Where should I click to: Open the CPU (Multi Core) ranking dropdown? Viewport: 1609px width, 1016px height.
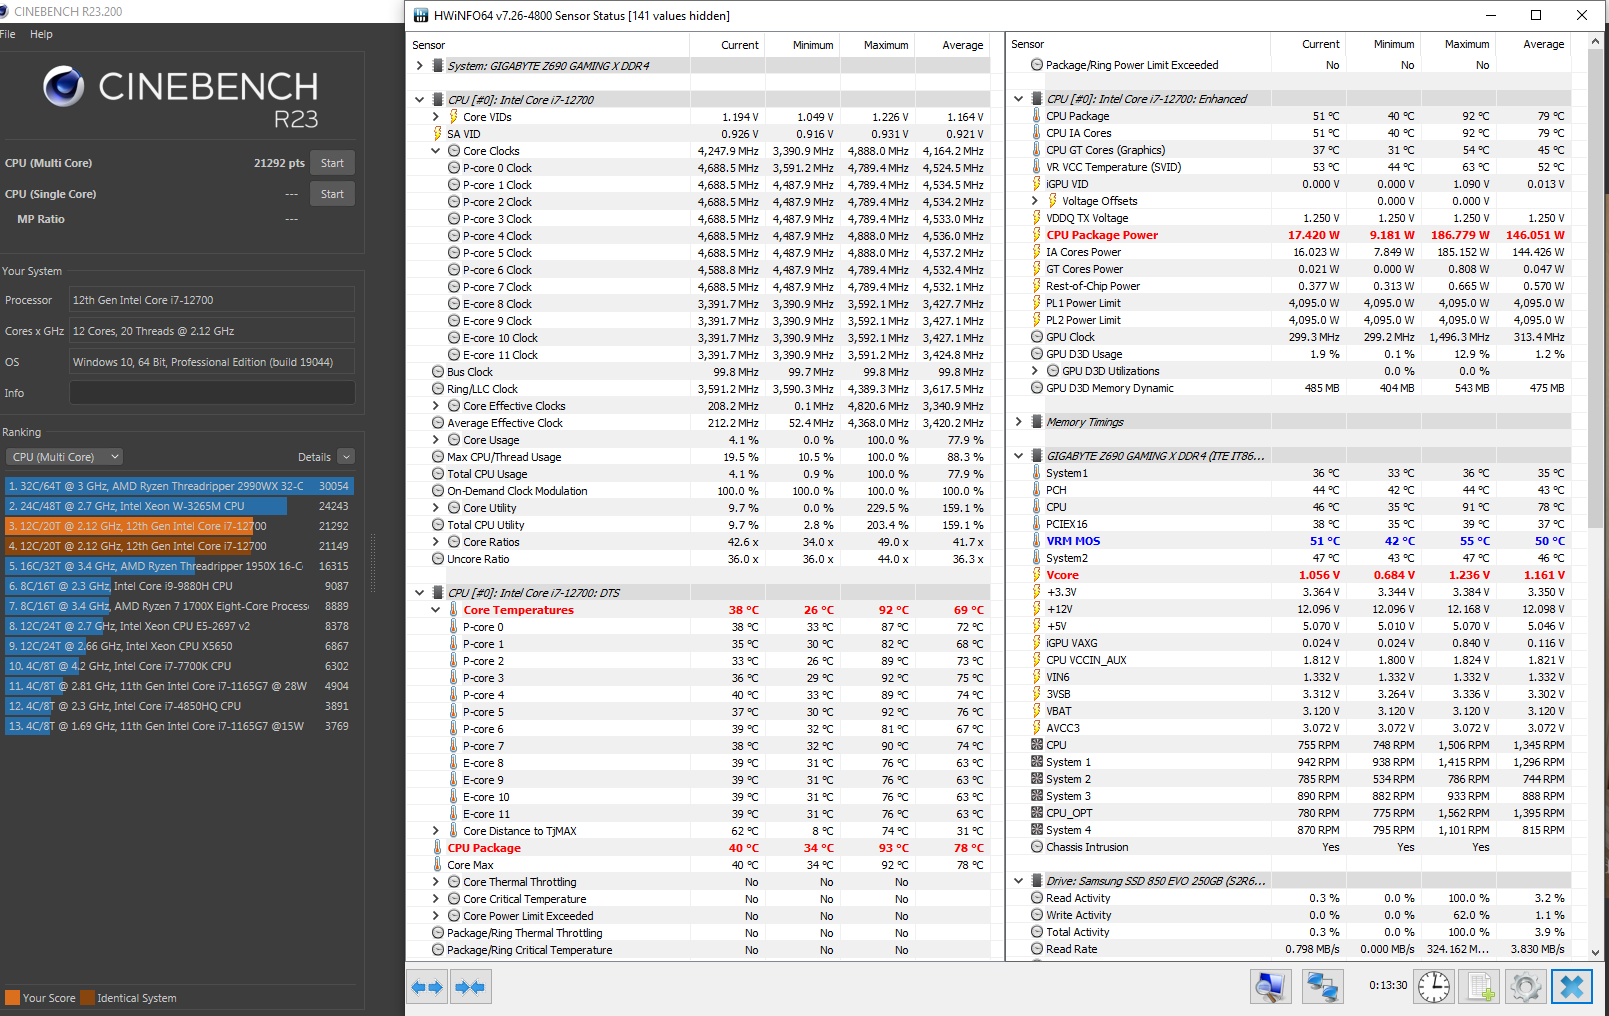click(65, 457)
